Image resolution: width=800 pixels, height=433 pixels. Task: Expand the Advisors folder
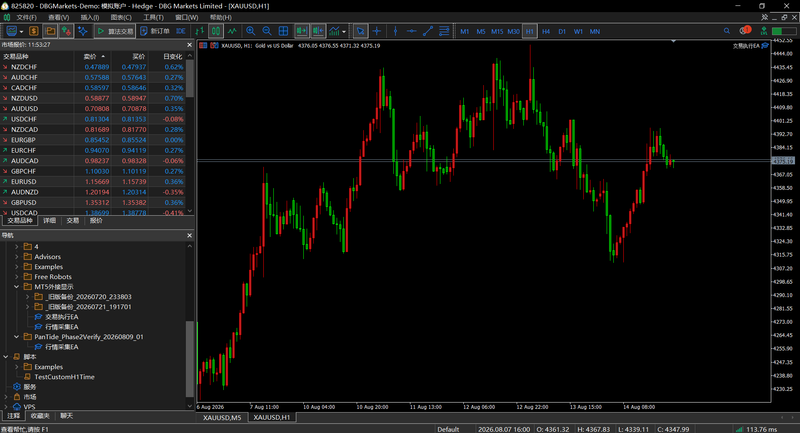click(16, 257)
